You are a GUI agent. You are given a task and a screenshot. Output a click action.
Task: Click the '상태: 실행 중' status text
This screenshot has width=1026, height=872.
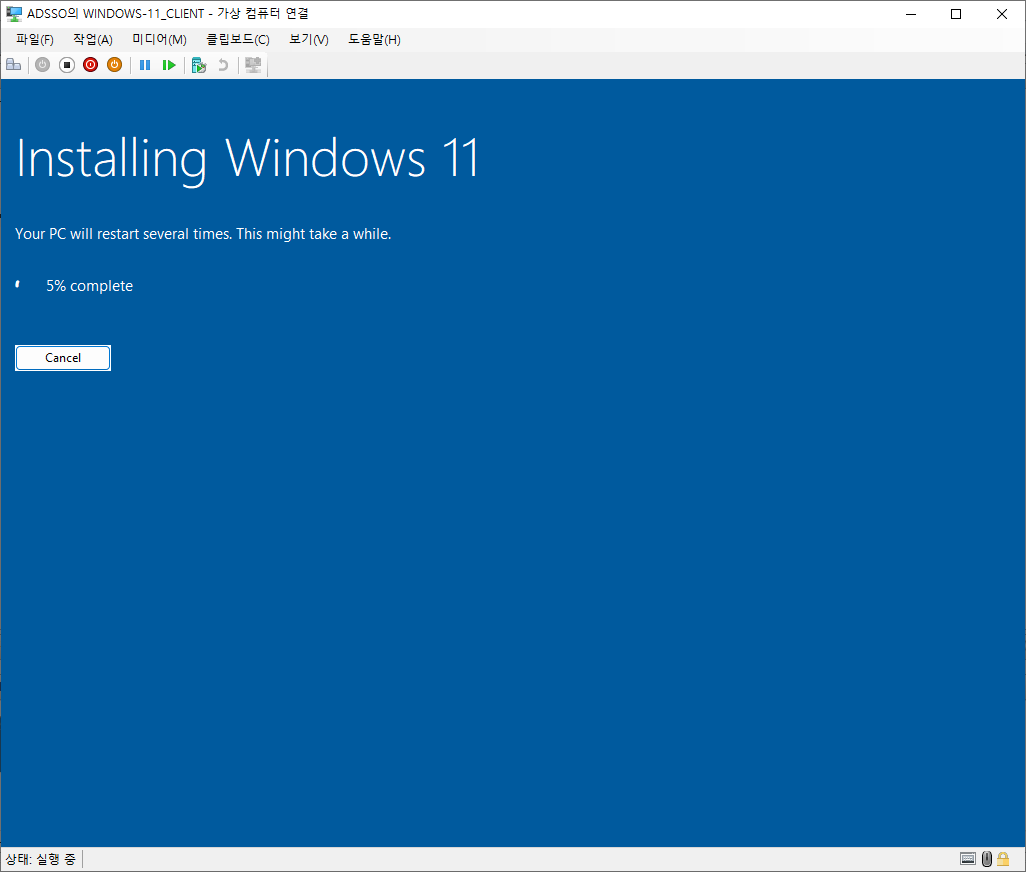[41, 859]
